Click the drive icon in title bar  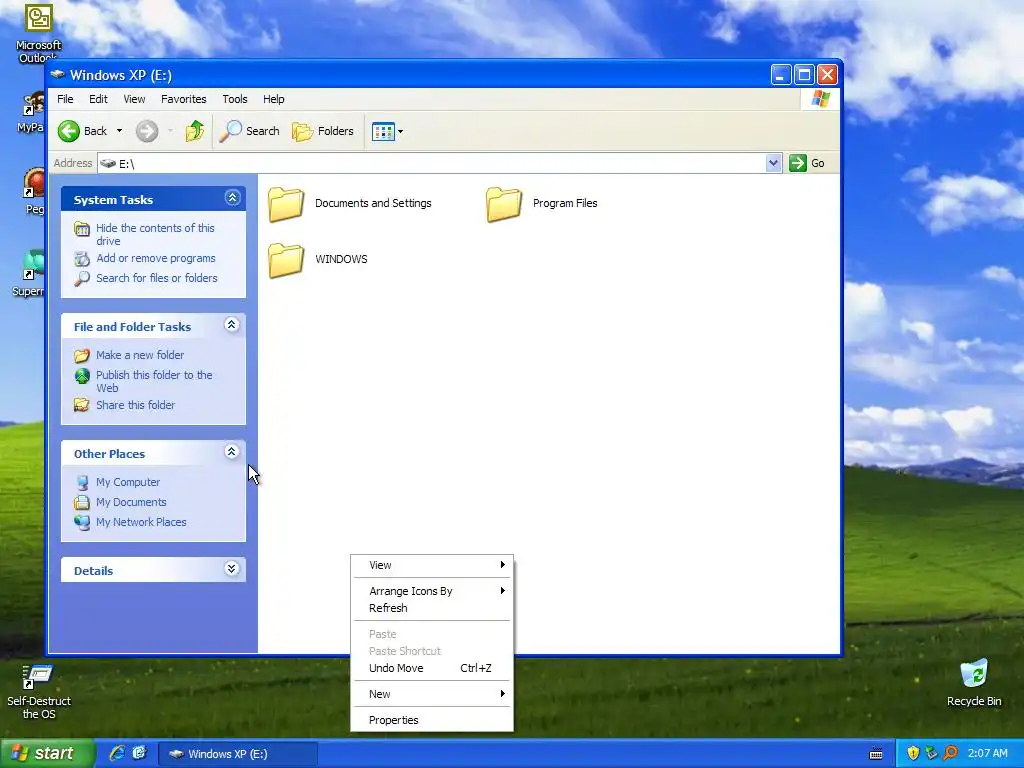click(x=58, y=74)
